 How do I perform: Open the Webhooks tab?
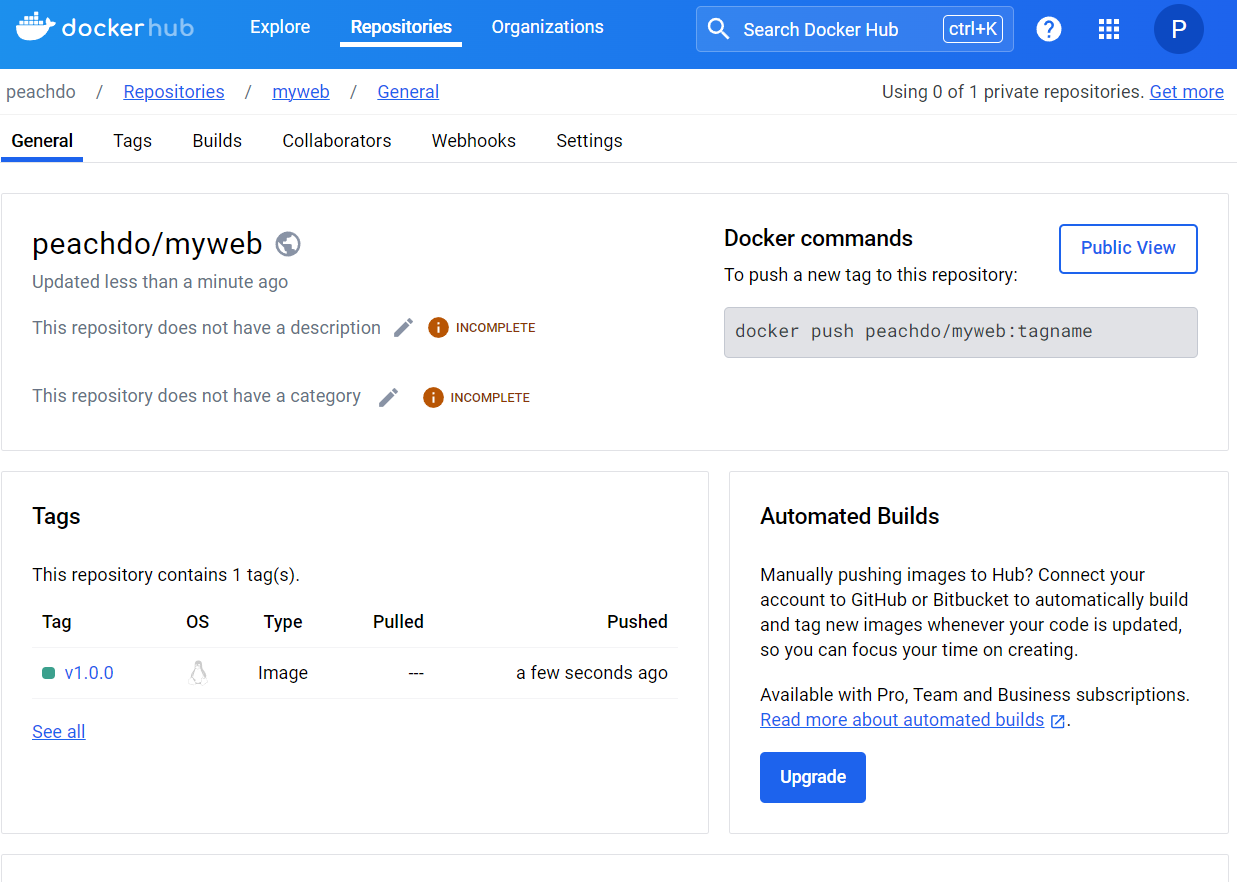point(474,141)
